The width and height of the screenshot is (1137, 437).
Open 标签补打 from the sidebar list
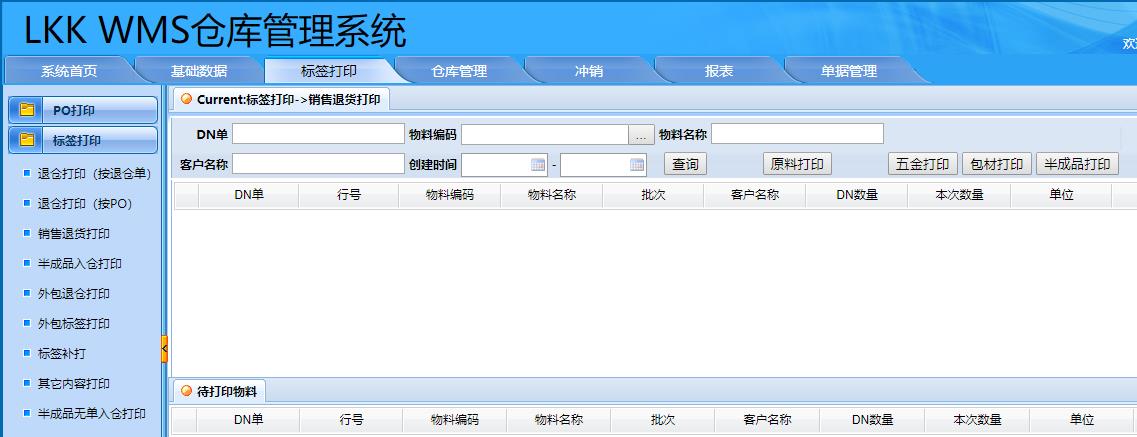click(x=62, y=354)
